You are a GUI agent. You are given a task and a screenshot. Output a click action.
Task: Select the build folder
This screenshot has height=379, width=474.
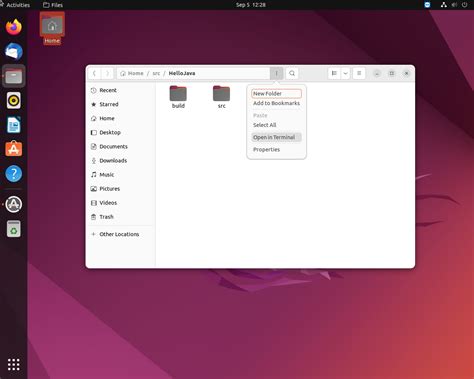point(178,97)
